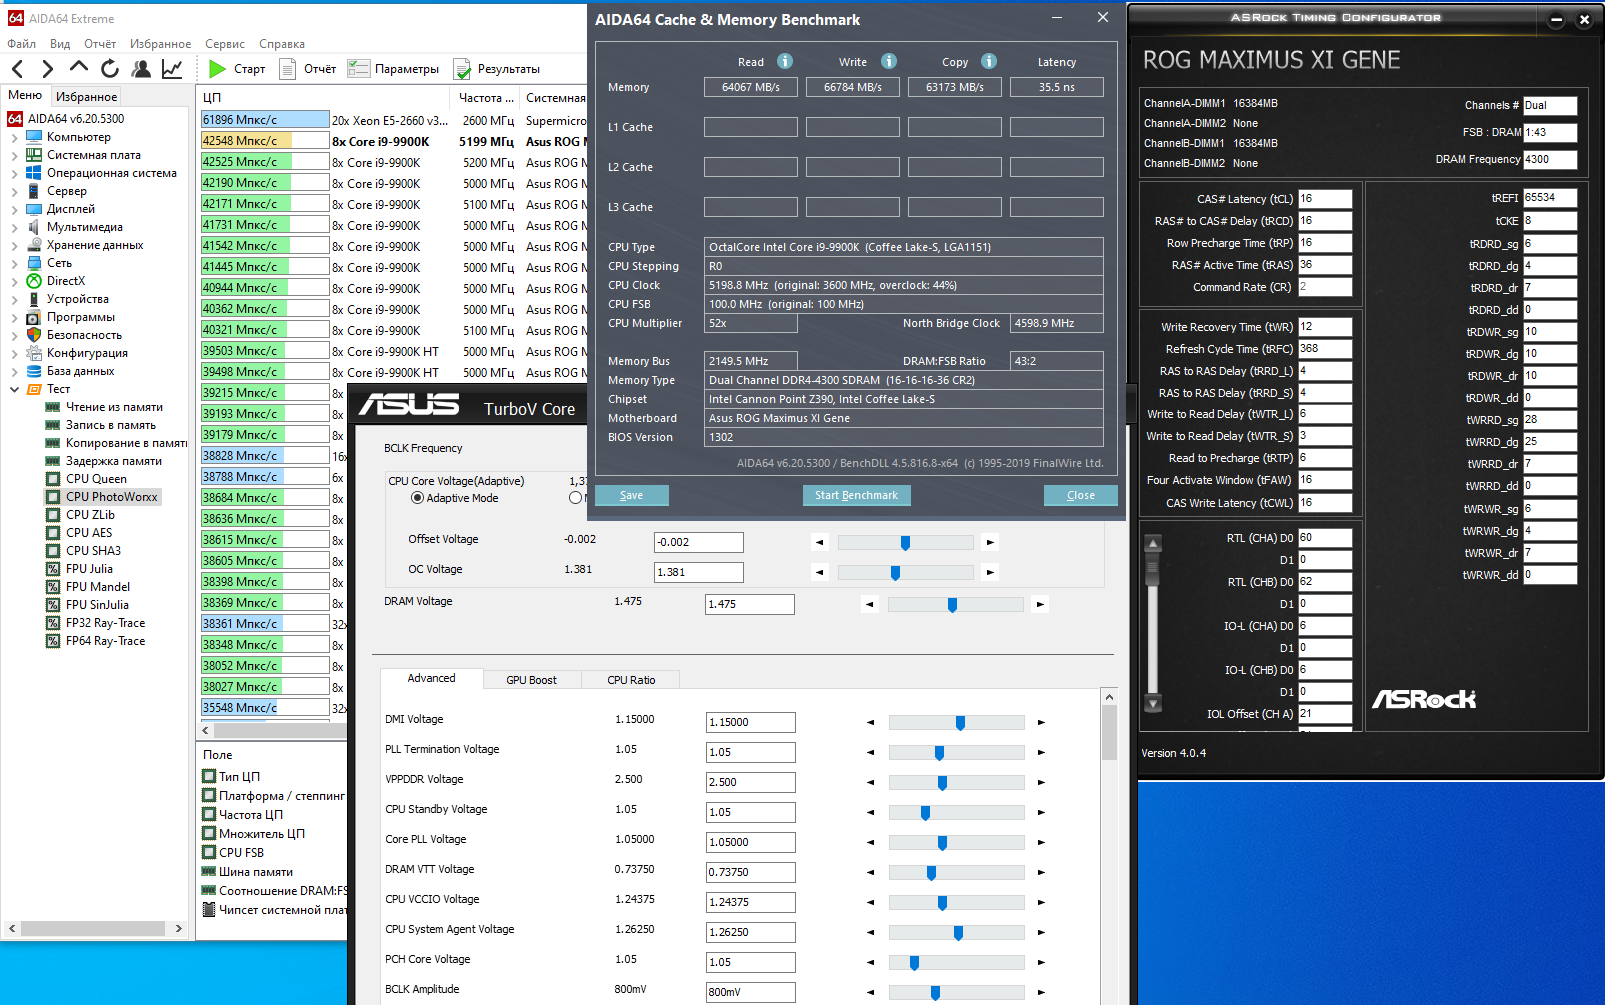Click Save in the Cache & Memory Benchmark
The width and height of the screenshot is (1605, 1005).
[631, 496]
